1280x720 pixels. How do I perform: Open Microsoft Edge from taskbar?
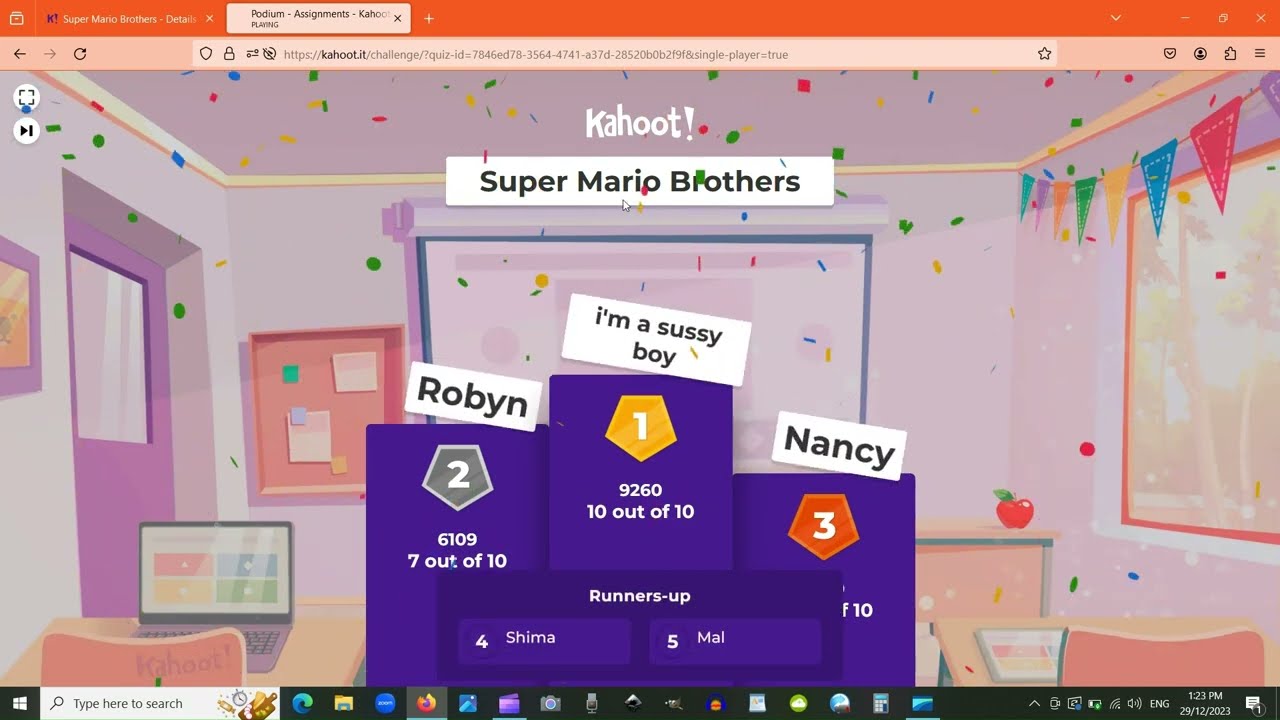(x=302, y=703)
